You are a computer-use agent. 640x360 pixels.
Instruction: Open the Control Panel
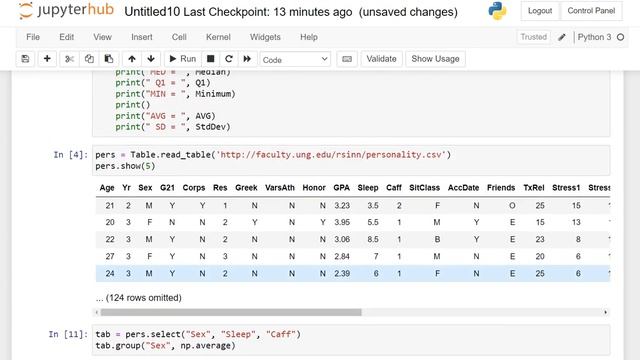(591, 11)
